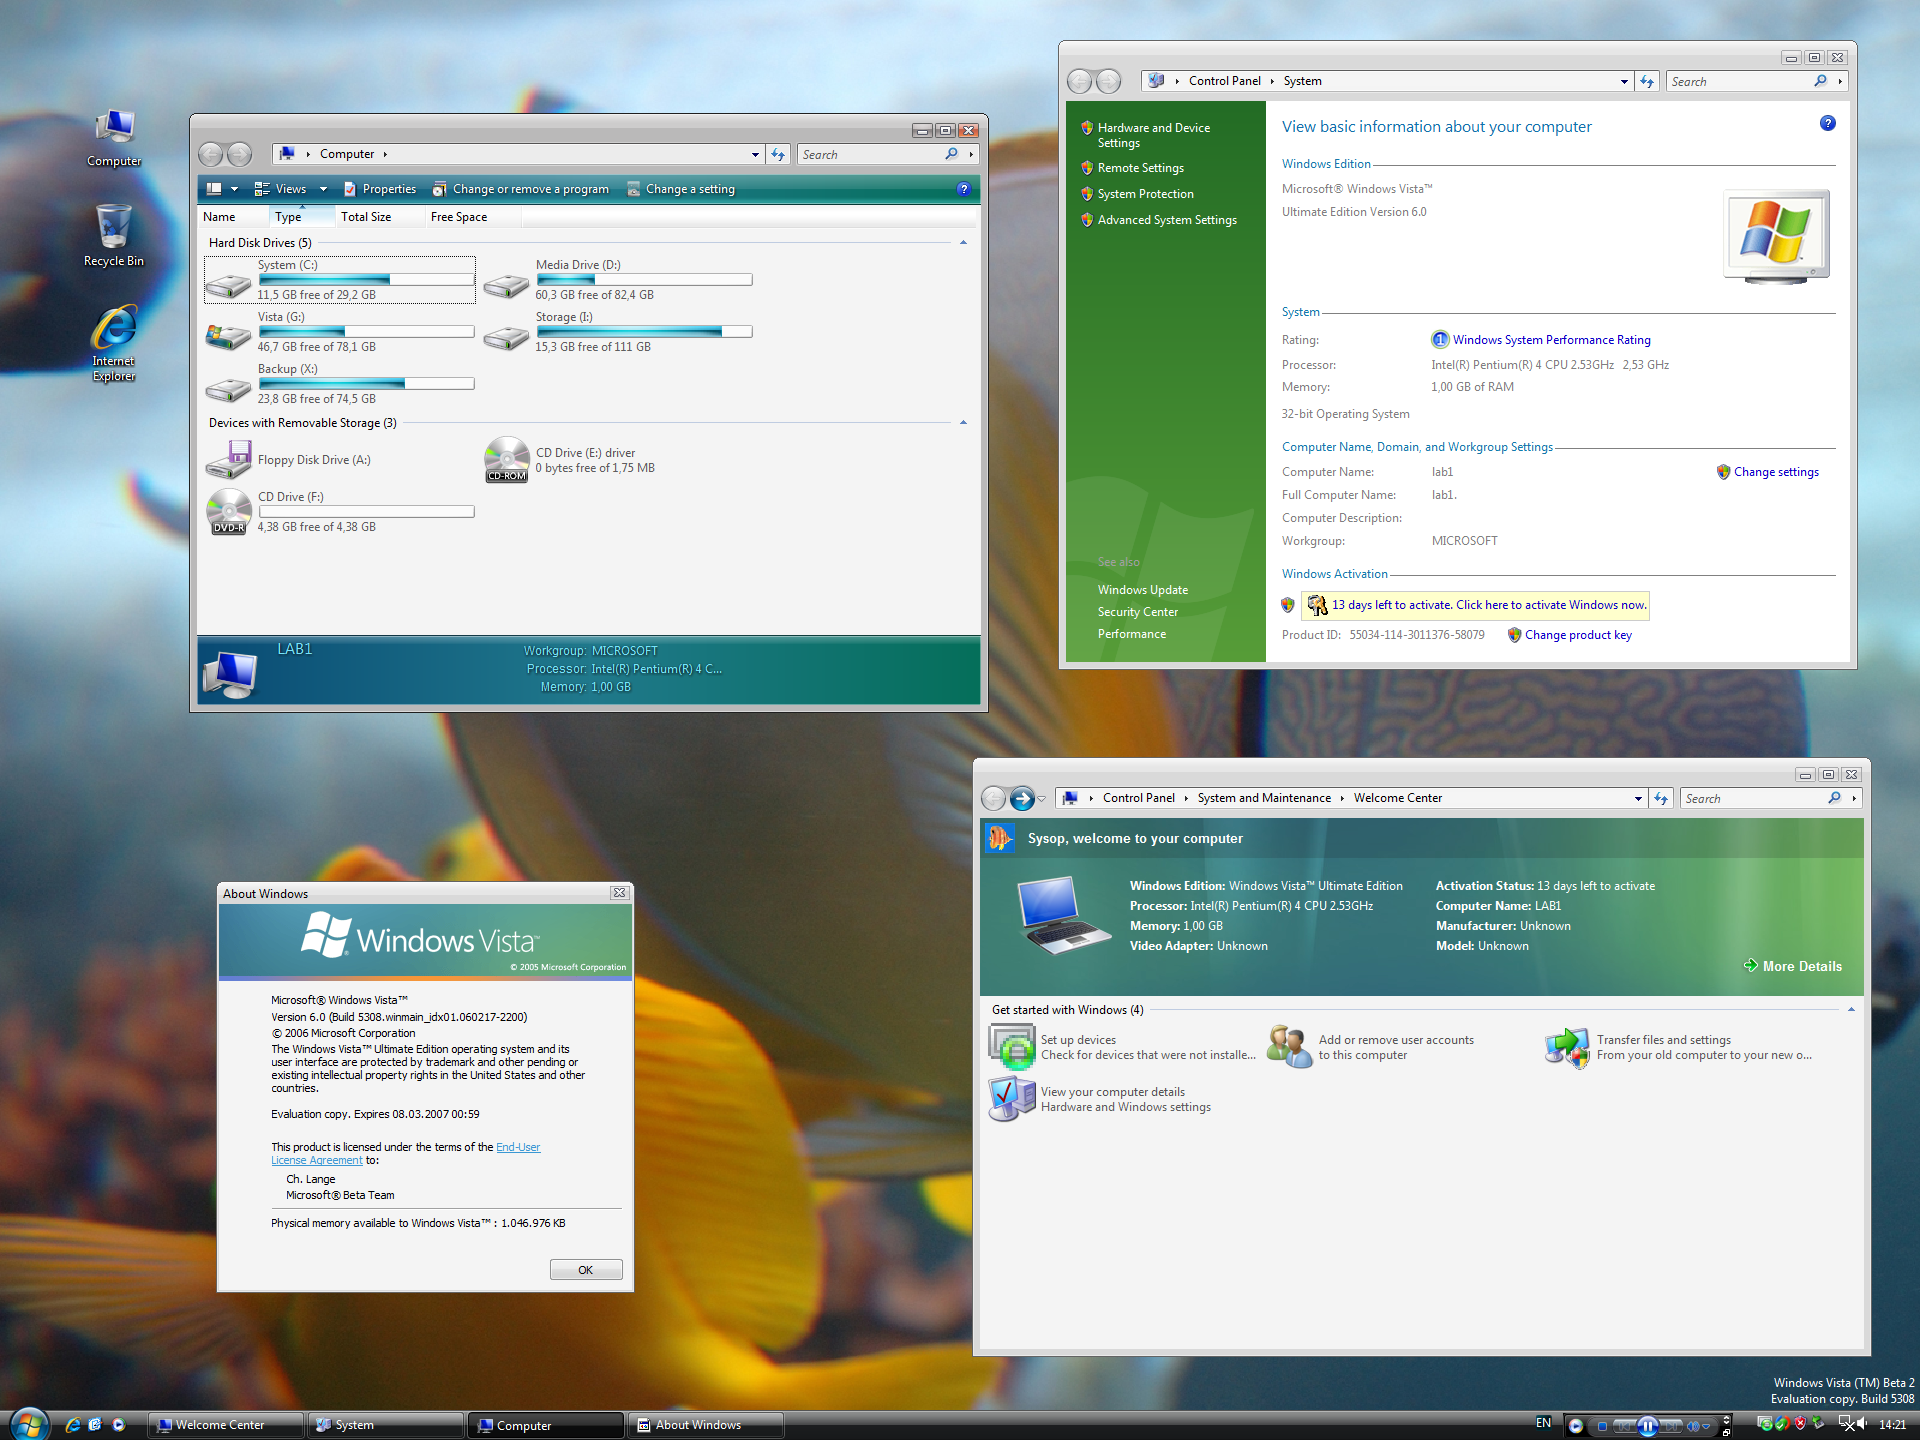
Task: Click the Windows Start orb
Action: tap(29, 1424)
